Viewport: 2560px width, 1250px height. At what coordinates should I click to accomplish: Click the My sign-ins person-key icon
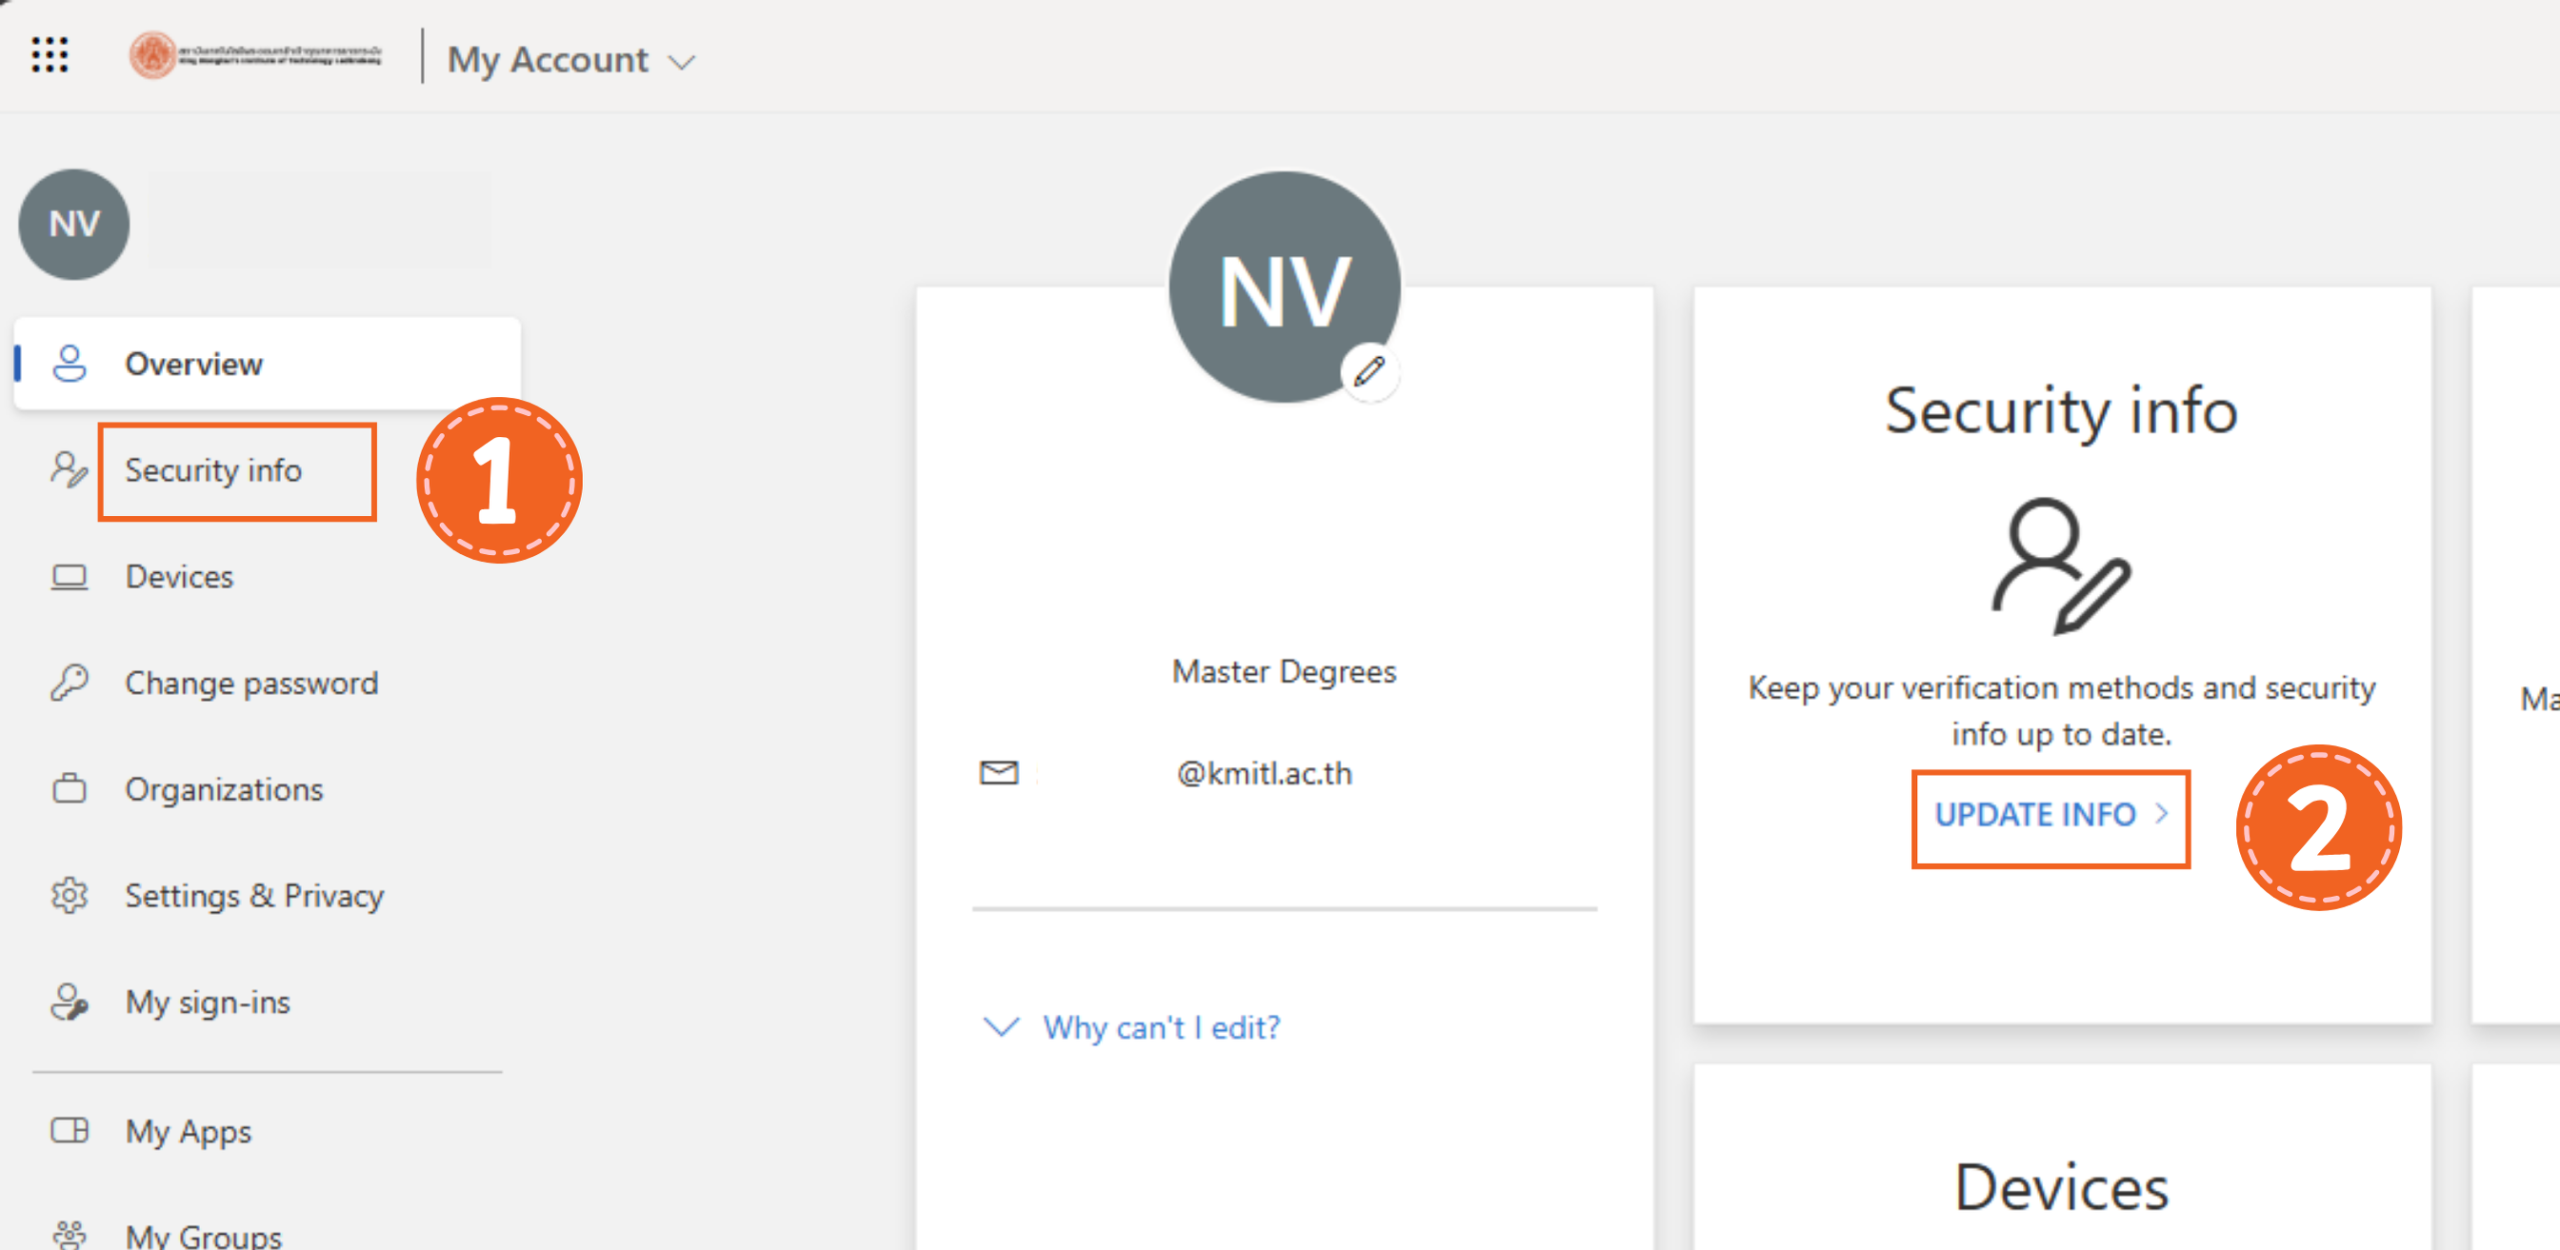[x=69, y=1001]
